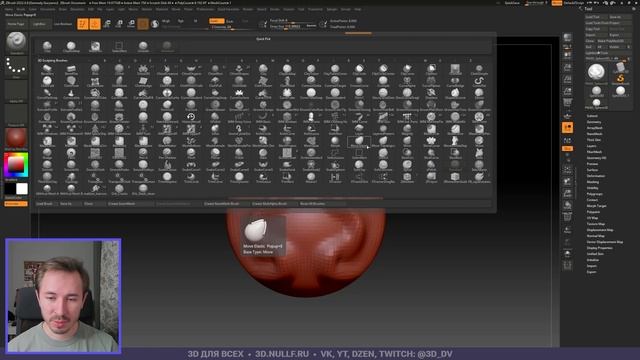Select the History Recall brush with the clock icon

[191, 118]
